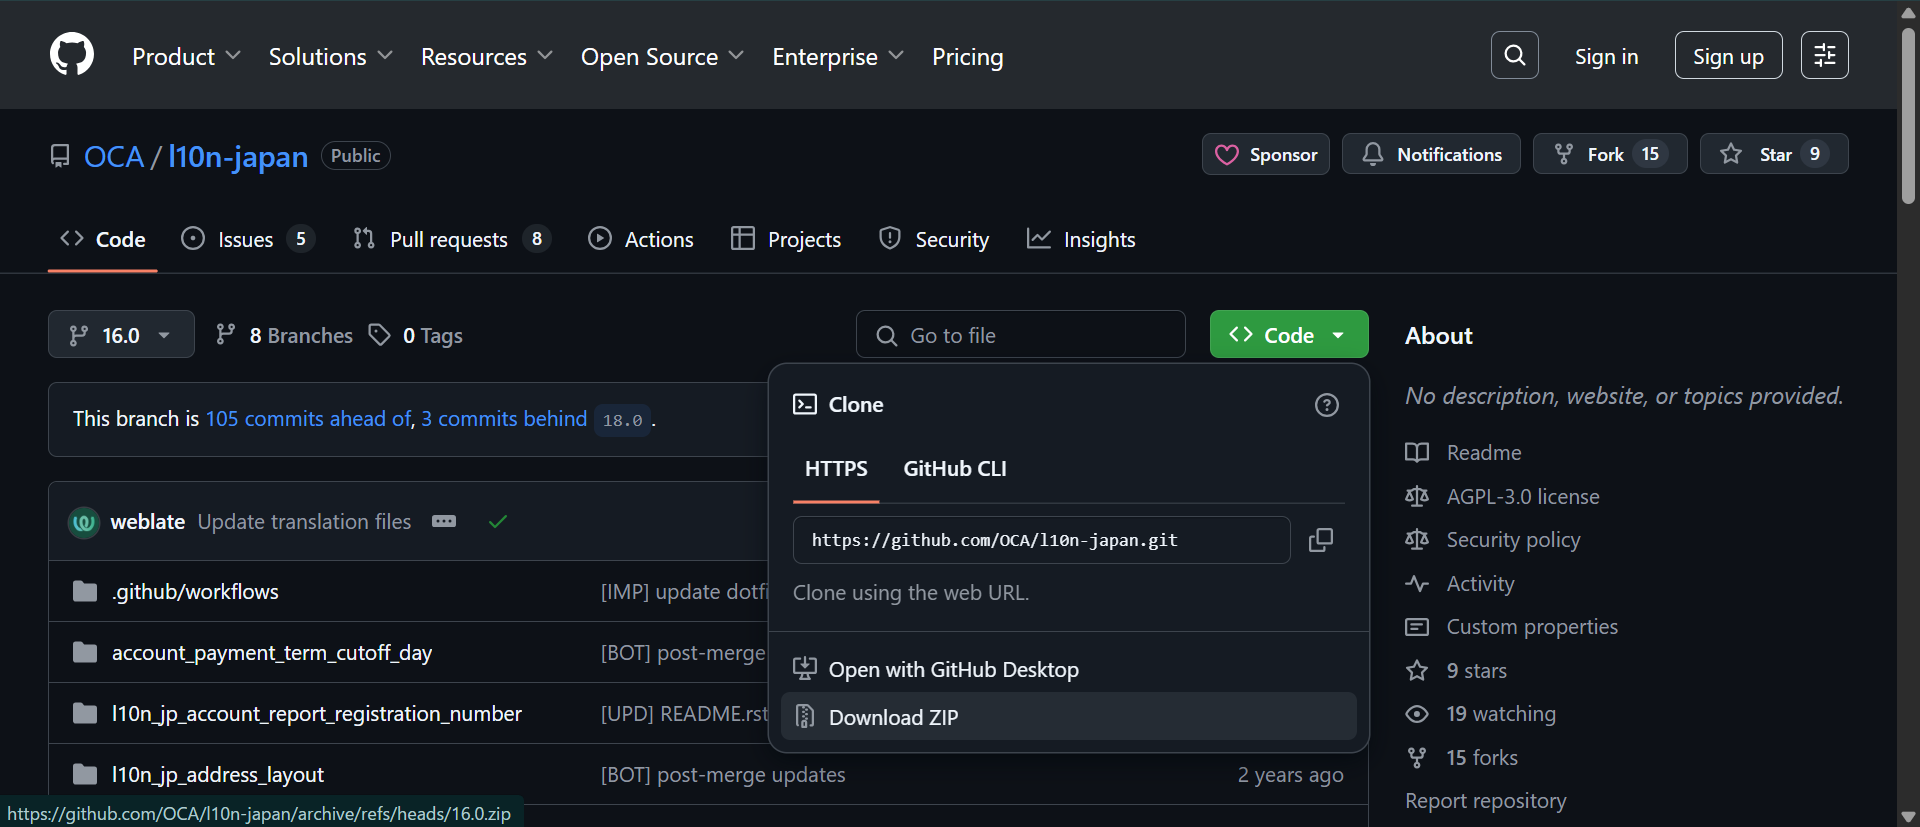The height and width of the screenshot is (827, 1920).
Task: Select the GitHub CLI clone tab
Action: coord(955,469)
